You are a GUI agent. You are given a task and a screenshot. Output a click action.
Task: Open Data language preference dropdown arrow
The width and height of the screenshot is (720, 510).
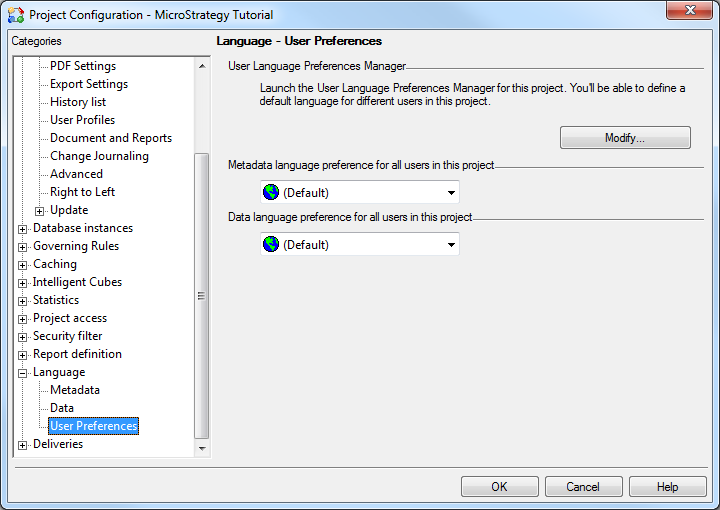[451, 244]
